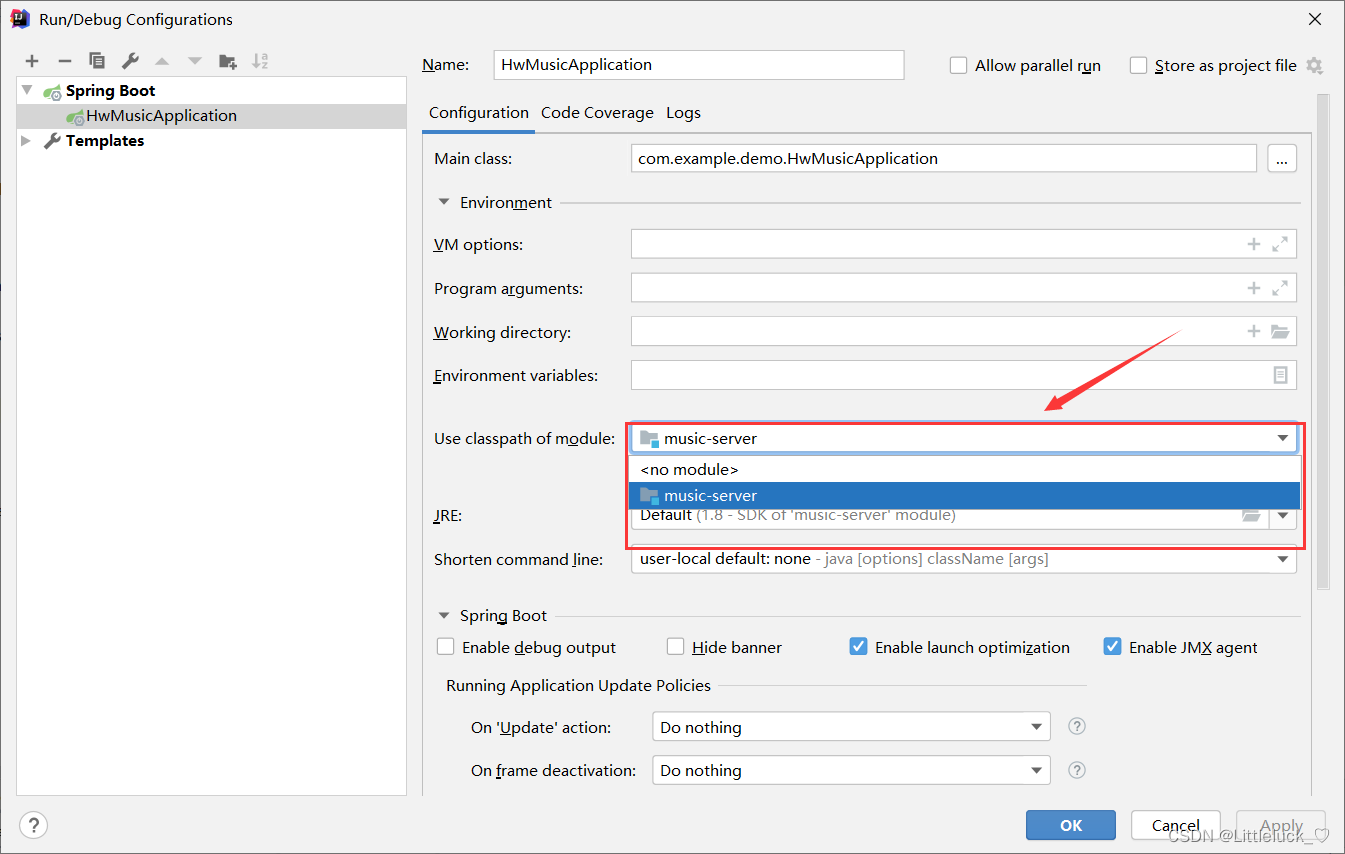Enable Allow parallel run

tap(958, 65)
